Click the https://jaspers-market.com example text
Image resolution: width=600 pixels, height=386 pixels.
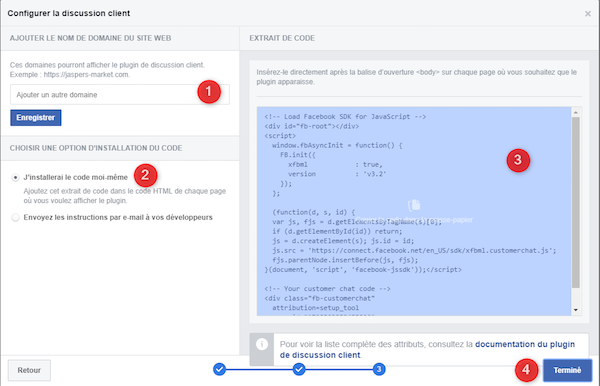point(86,75)
